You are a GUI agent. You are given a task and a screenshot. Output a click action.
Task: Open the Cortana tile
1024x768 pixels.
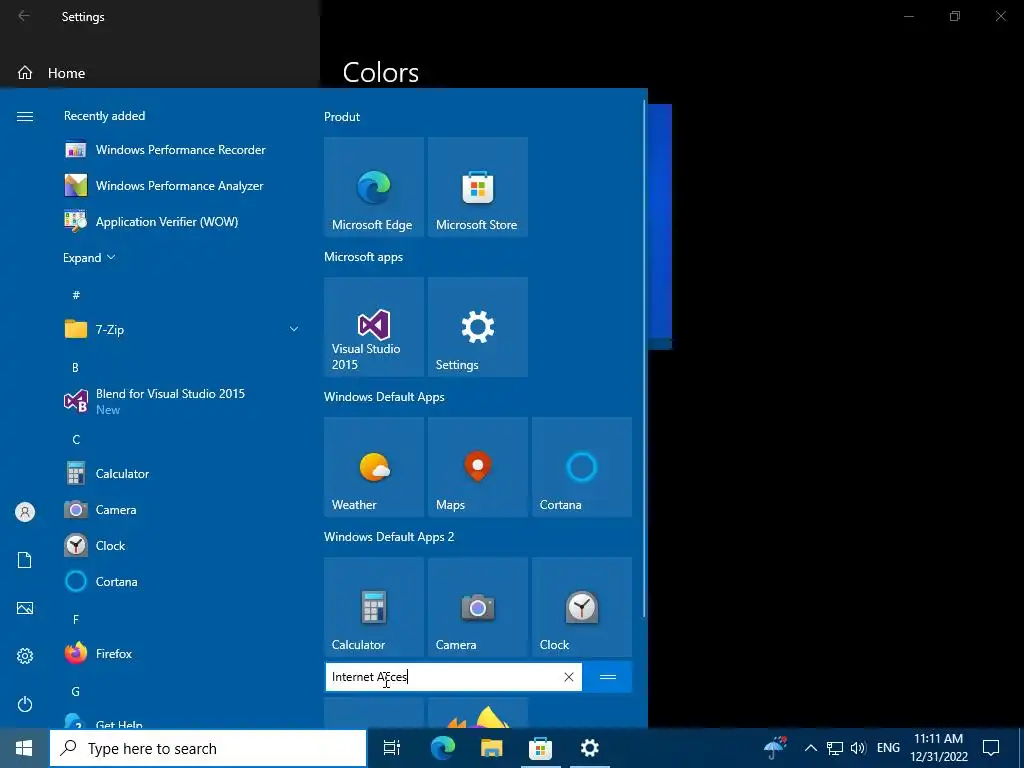582,467
